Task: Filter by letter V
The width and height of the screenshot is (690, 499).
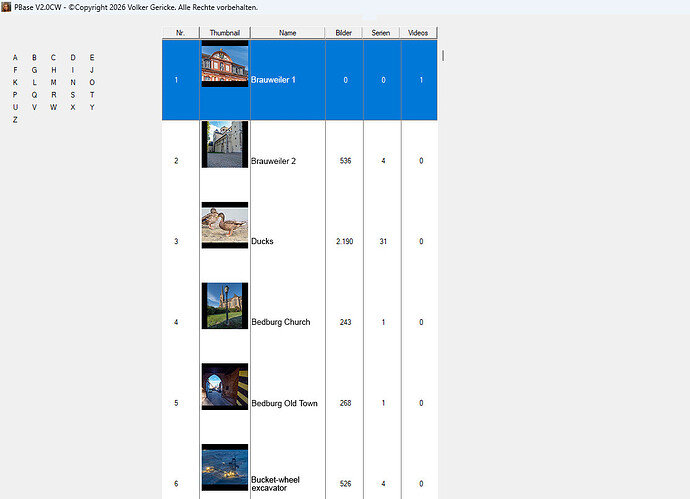Action: [x=34, y=107]
